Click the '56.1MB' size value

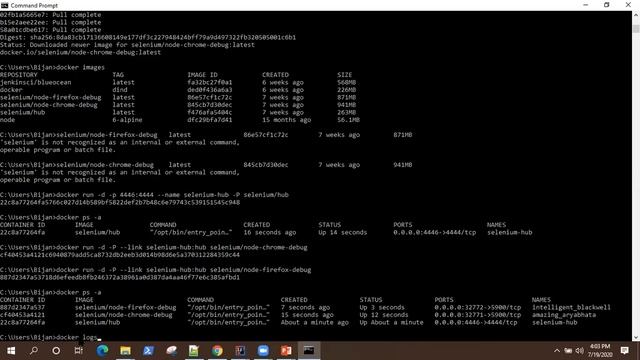(x=349, y=120)
